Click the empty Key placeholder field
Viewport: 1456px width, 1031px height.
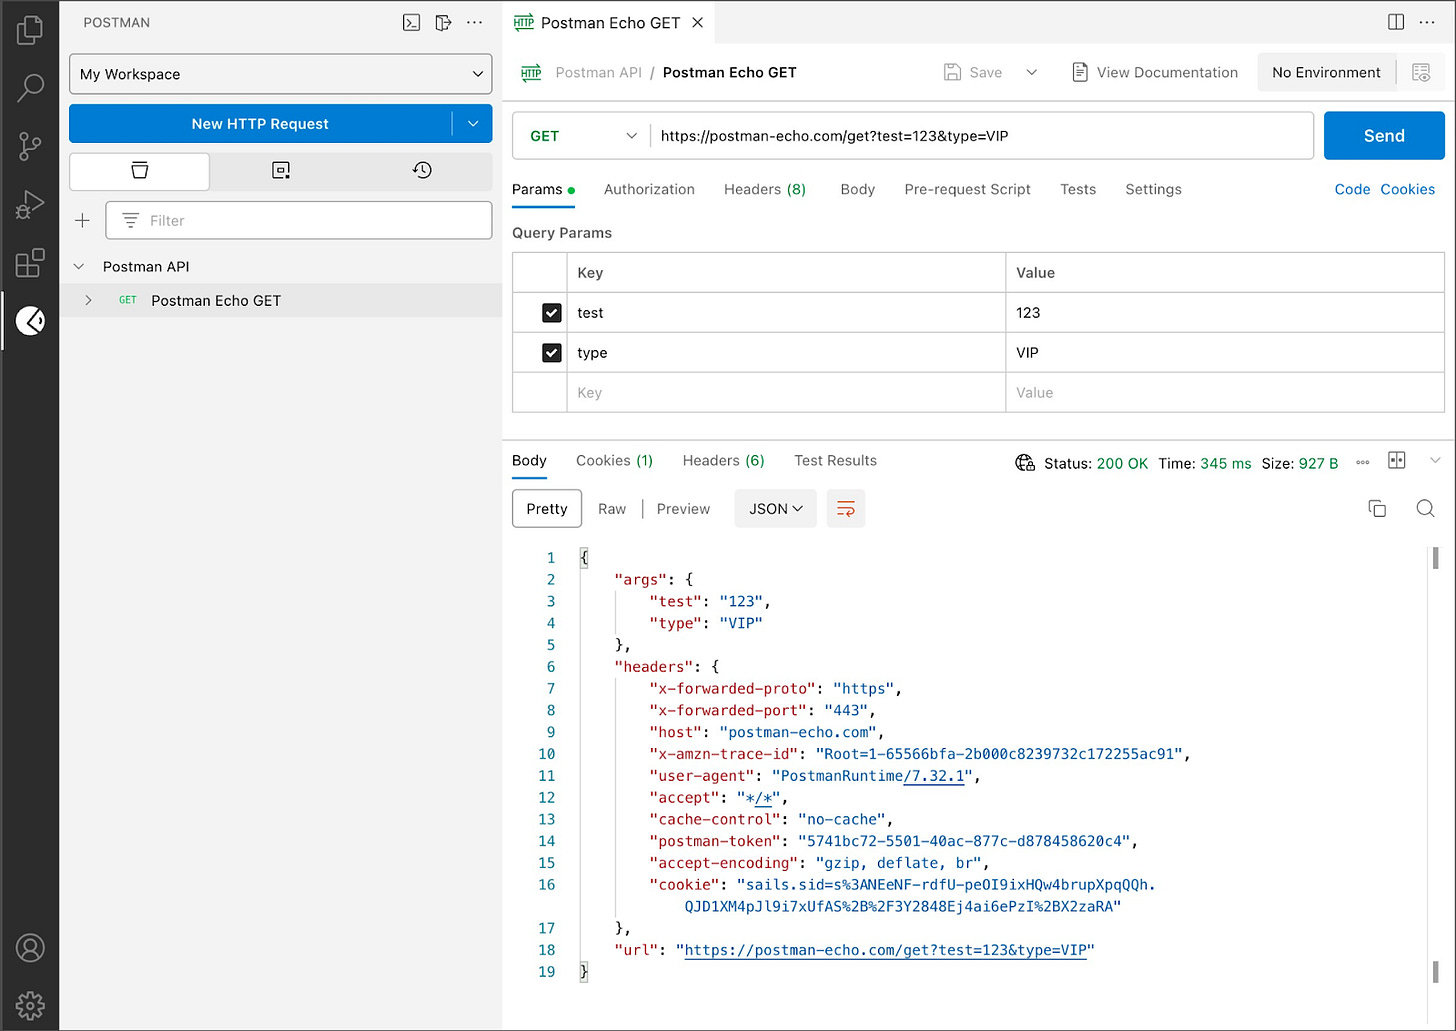click(786, 393)
